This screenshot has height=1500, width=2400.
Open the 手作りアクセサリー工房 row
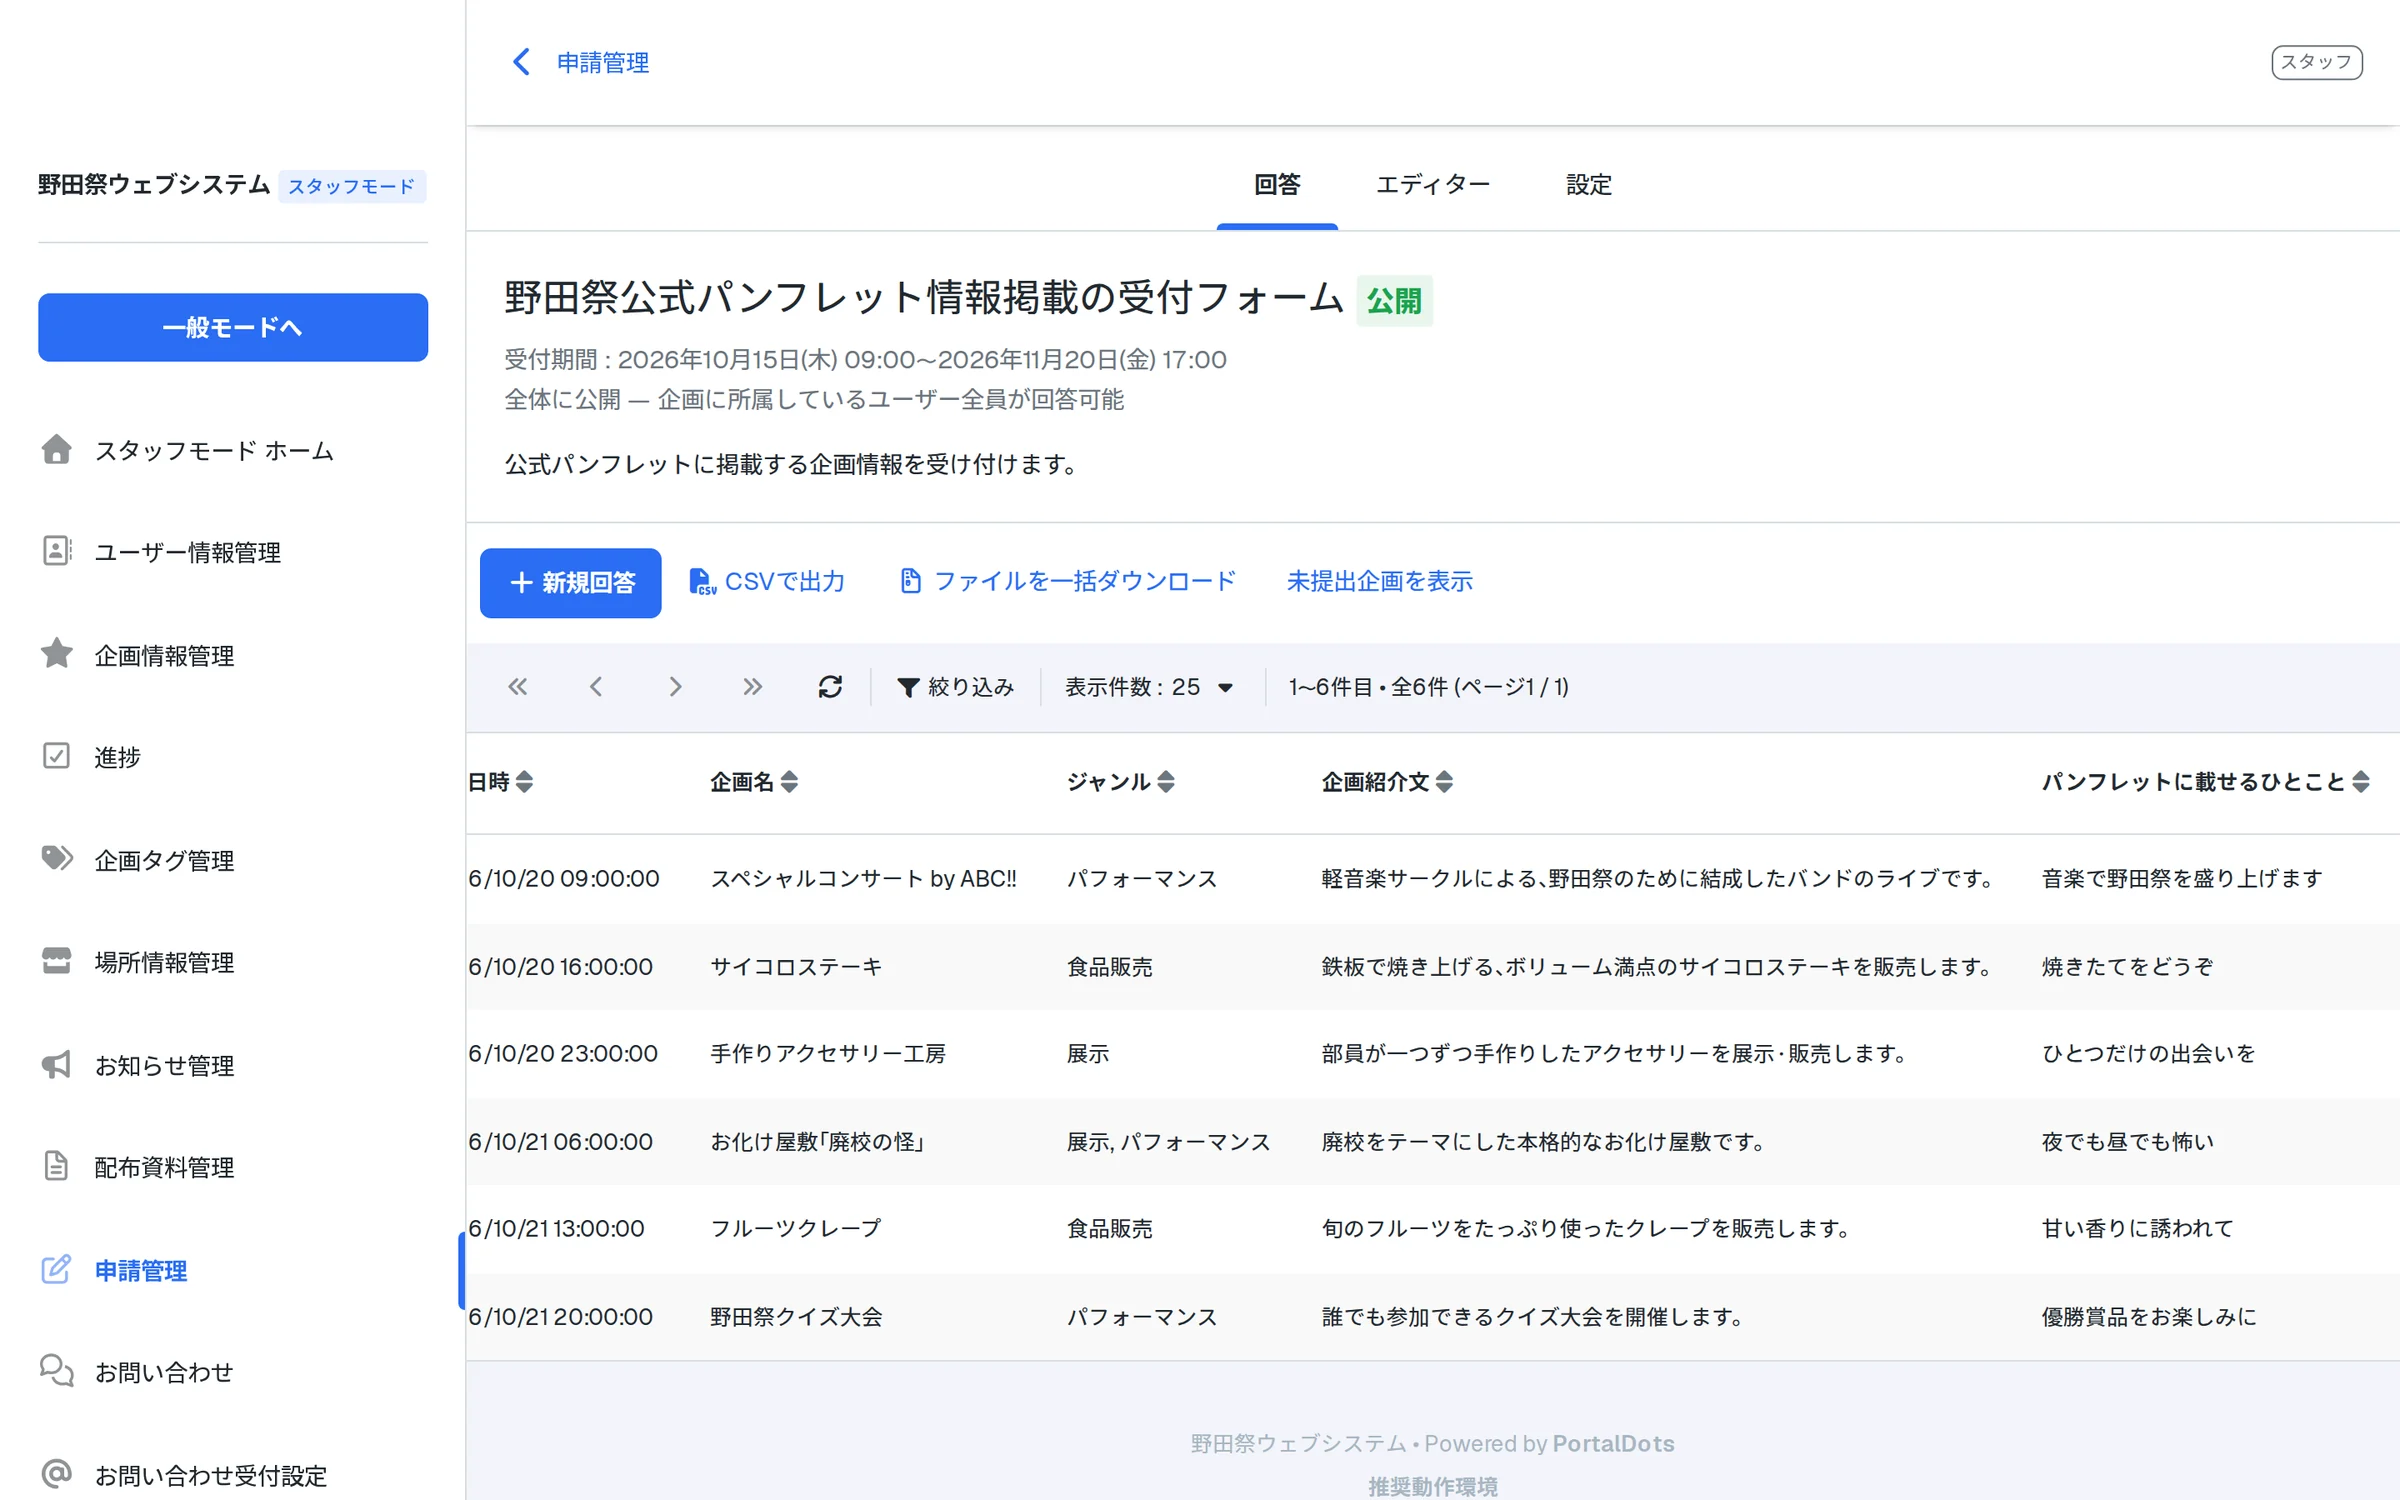1432,1054
